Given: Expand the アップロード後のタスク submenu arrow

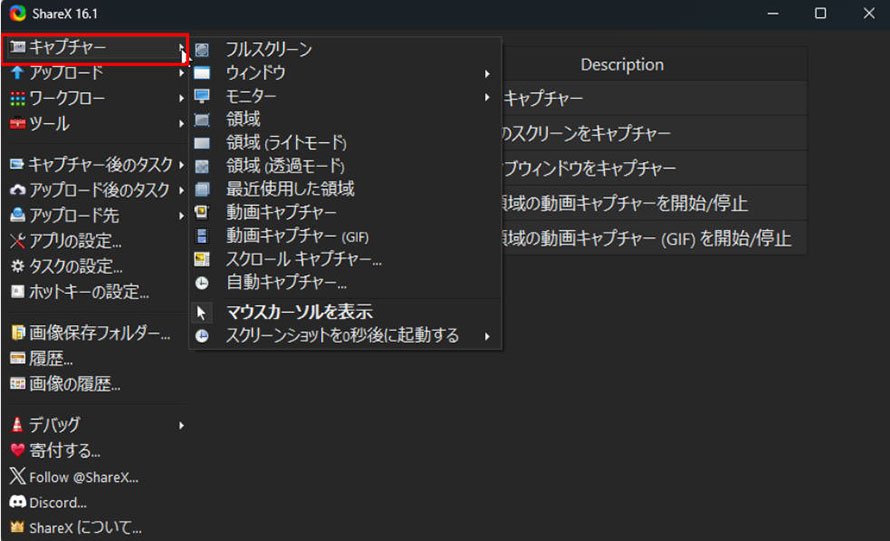Looking at the screenshot, I should click(181, 190).
